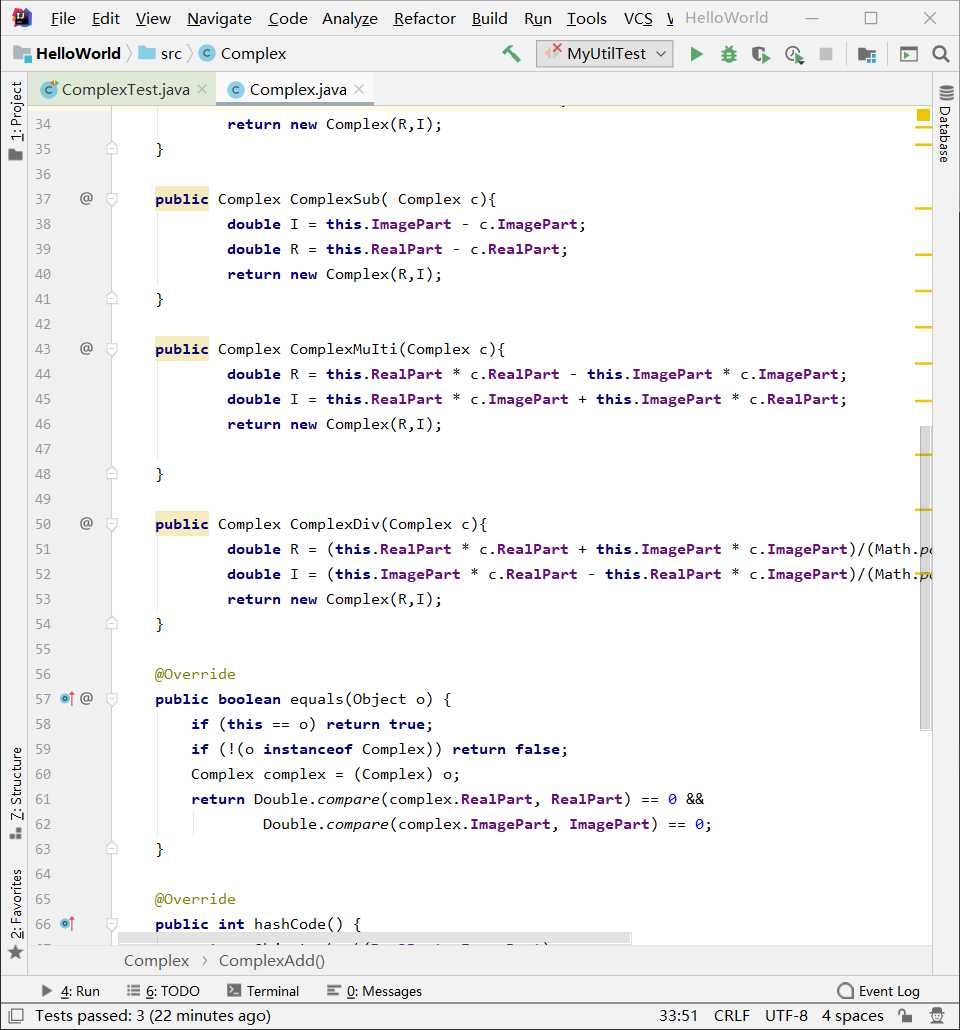
Task: Close the ComplexTest.java tab
Action: (x=202, y=89)
